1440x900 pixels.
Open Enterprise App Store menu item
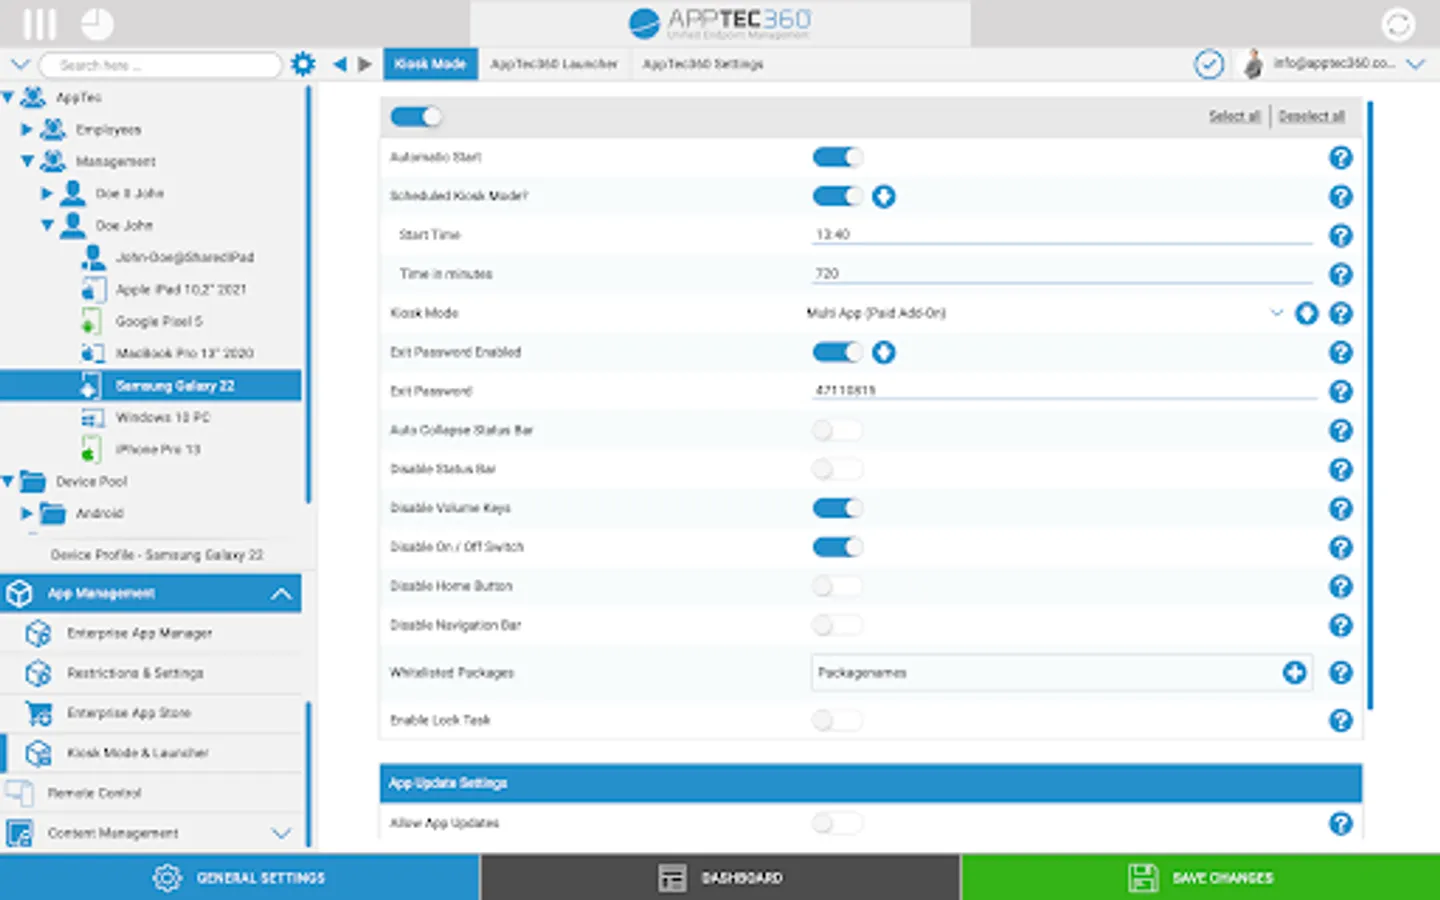[151, 713]
